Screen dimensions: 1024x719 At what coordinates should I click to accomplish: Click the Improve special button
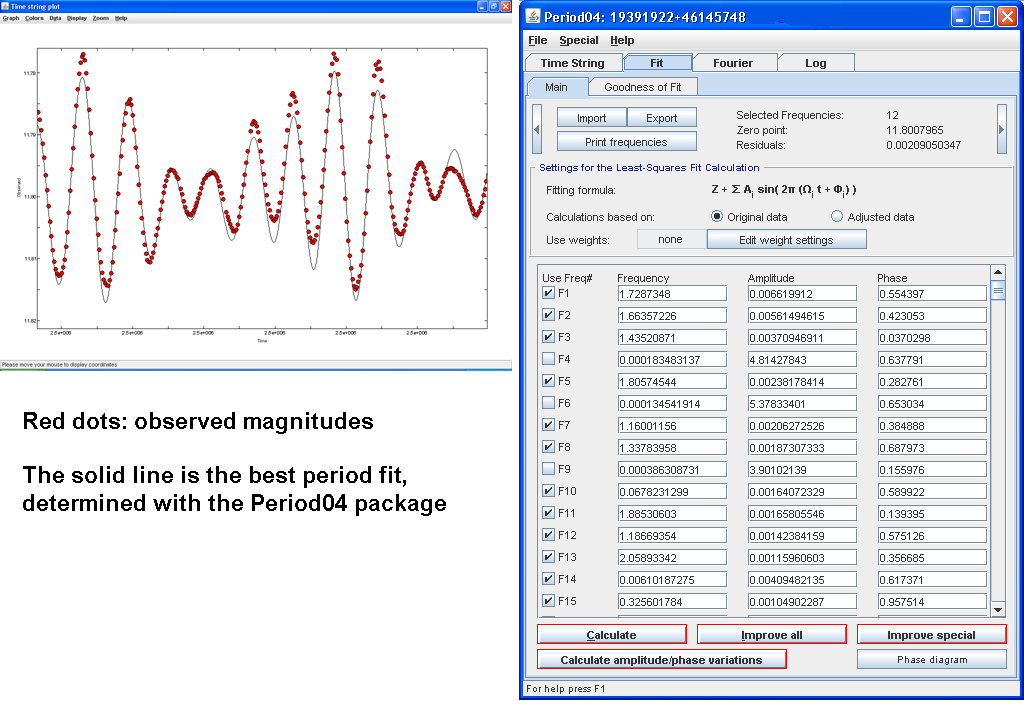click(x=931, y=635)
